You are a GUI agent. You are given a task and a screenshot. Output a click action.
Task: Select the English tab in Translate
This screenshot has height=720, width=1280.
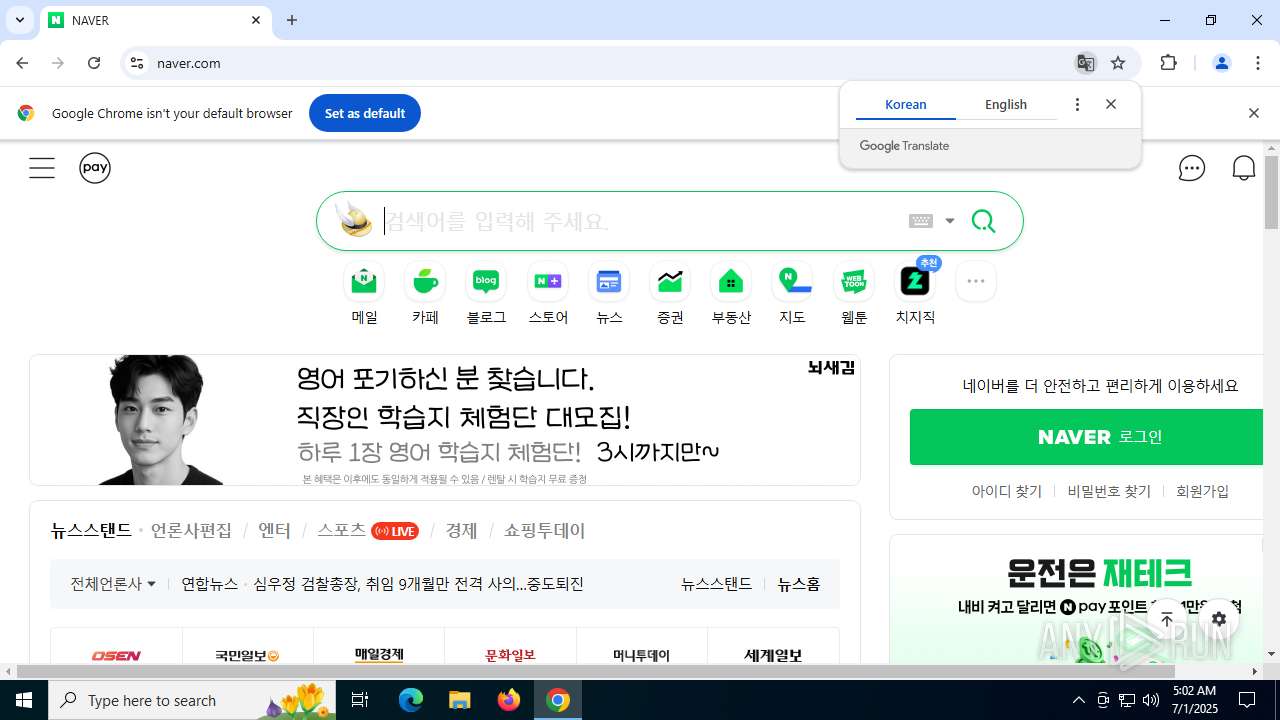1006,104
